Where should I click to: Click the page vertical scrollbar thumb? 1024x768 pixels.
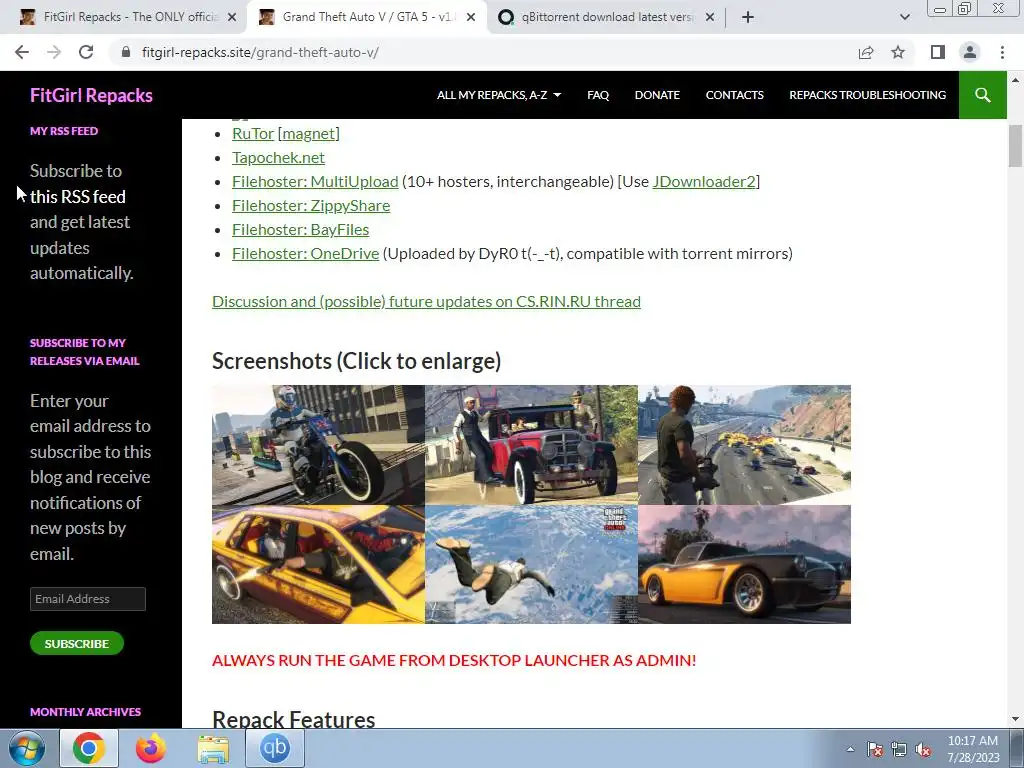click(1016, 146)
